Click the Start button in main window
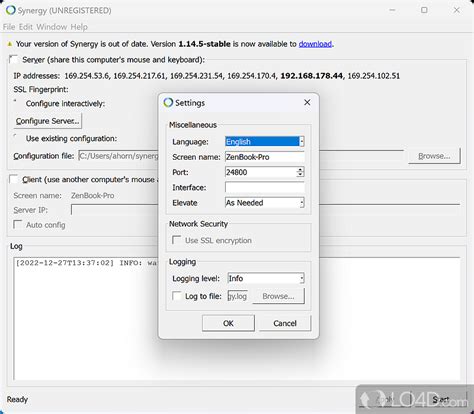 tap(441, 399)
